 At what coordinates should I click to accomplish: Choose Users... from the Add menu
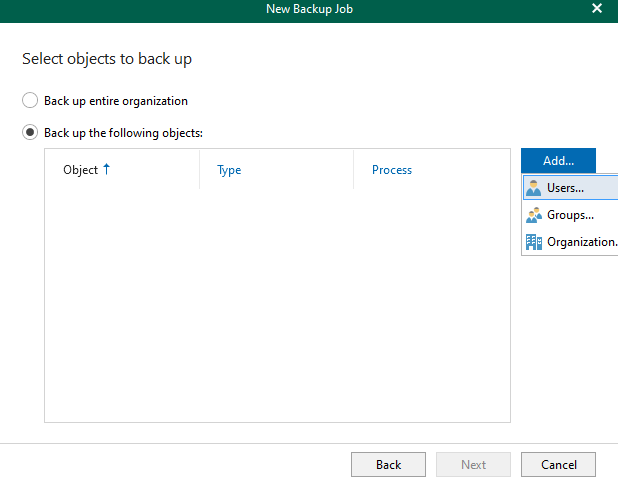(x=570, y=188)
